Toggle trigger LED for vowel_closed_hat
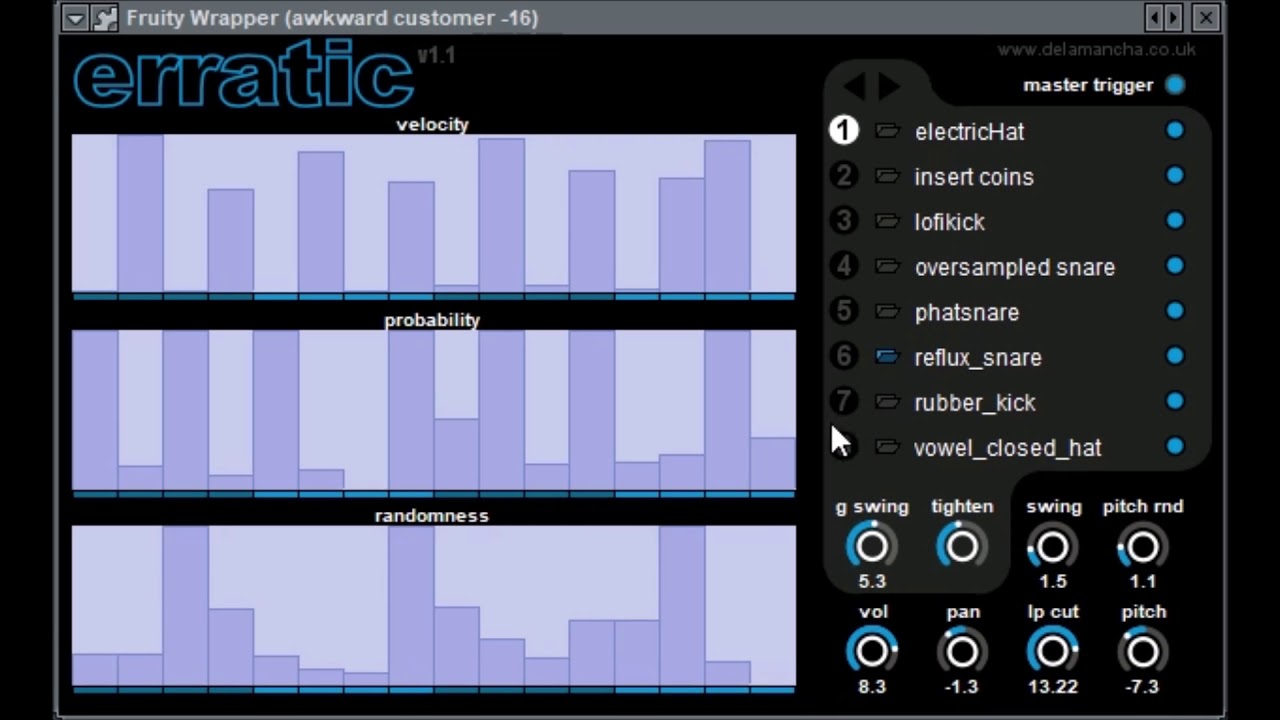Screen dimensions: 1280x720 (1175, 446)
